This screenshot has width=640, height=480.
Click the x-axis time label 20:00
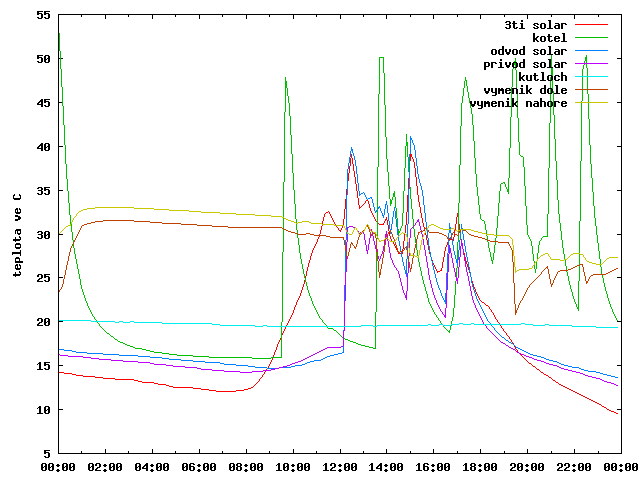pos(528,467)
